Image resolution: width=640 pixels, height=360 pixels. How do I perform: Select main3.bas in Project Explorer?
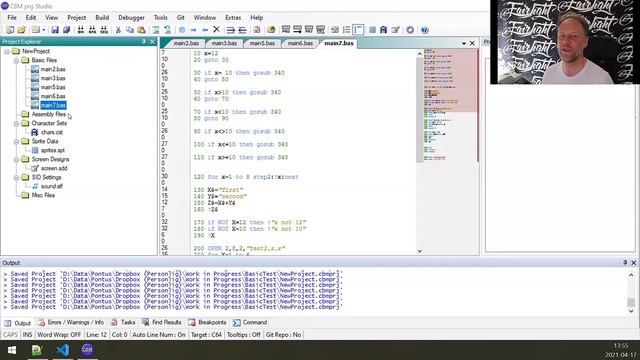coord(53,78)
